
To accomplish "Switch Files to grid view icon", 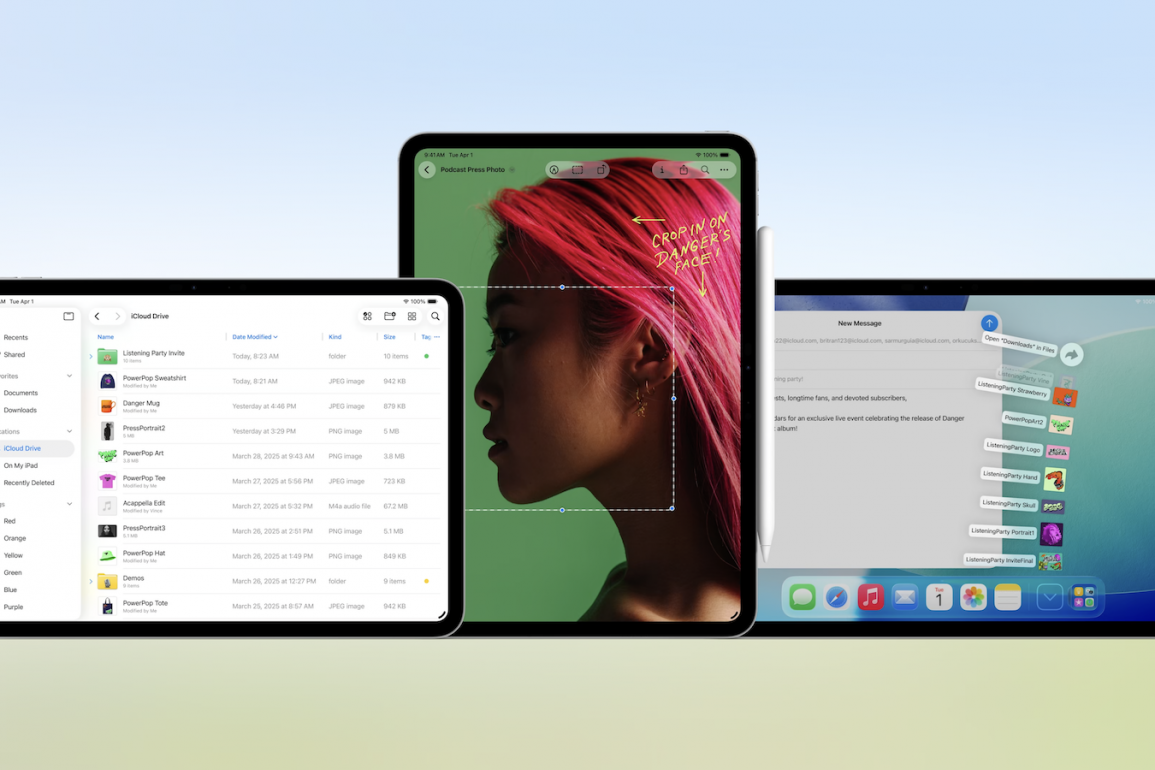I will (412, 316).
